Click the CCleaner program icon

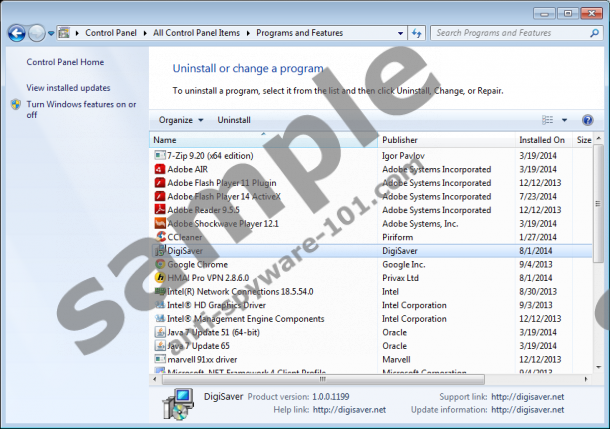(x=160, y=237)
